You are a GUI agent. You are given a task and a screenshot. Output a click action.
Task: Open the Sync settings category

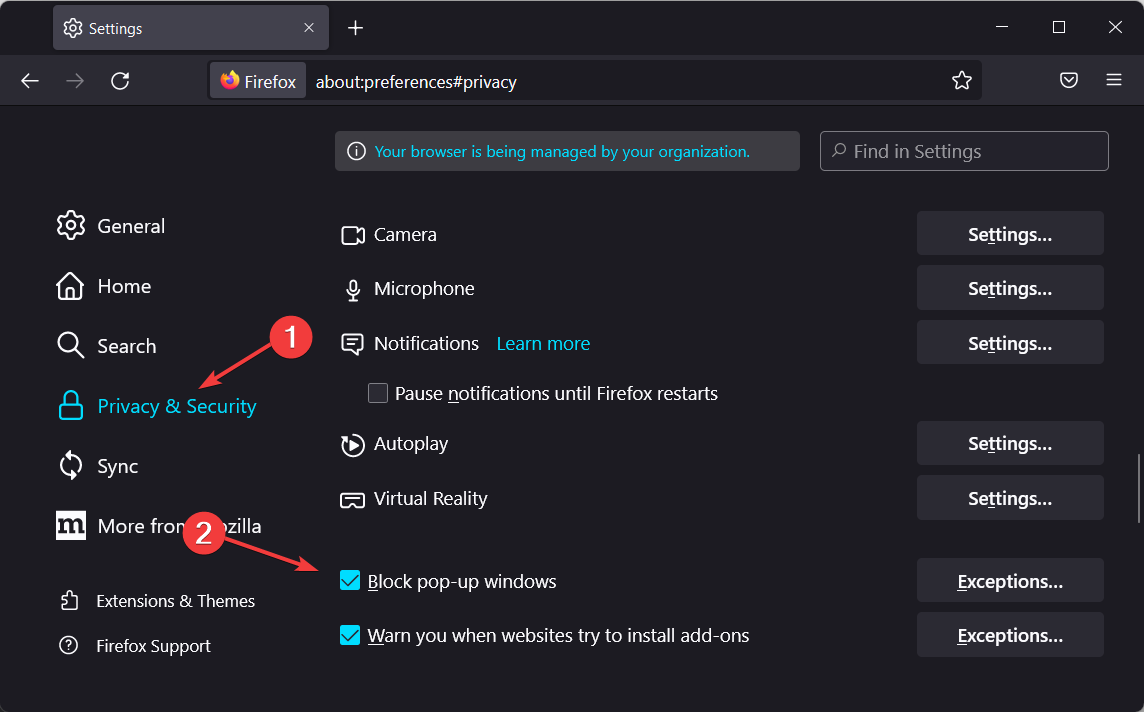(98, 465)
